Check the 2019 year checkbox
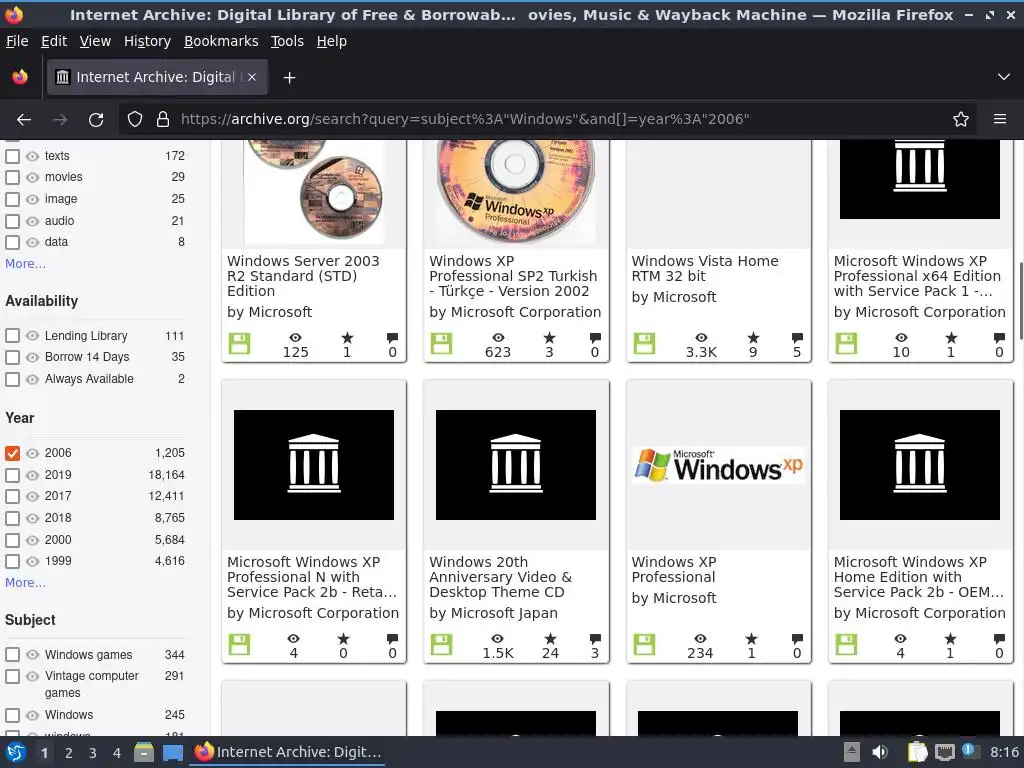 tap(12, 475)
